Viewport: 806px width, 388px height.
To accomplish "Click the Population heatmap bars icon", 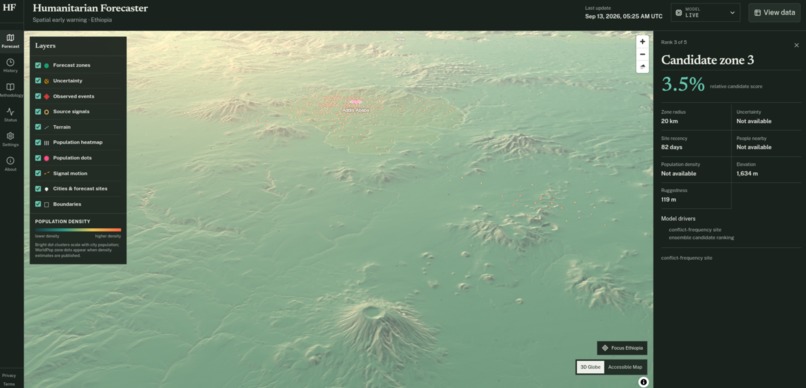I will coord(46,143).
